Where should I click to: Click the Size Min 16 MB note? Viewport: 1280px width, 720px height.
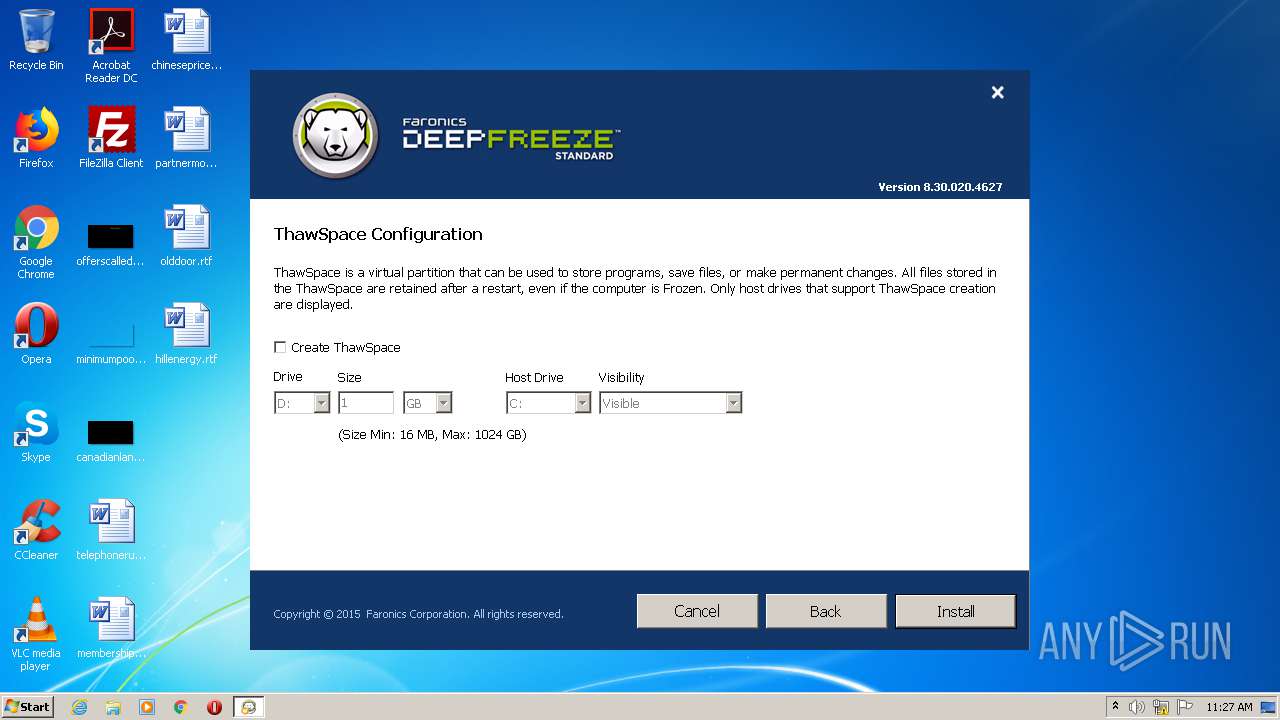(x=432, y=435)
